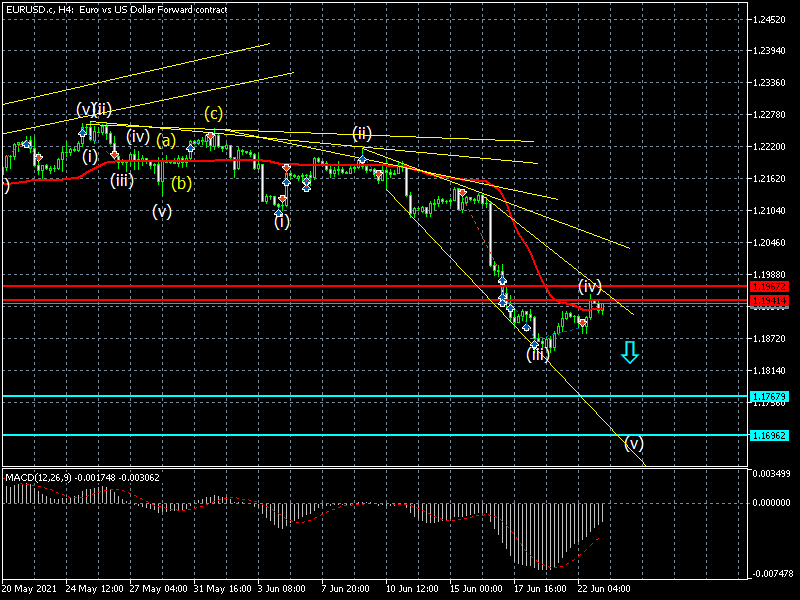Select the final (v) wave target label
800x600 pixels.
click(634, 444)
